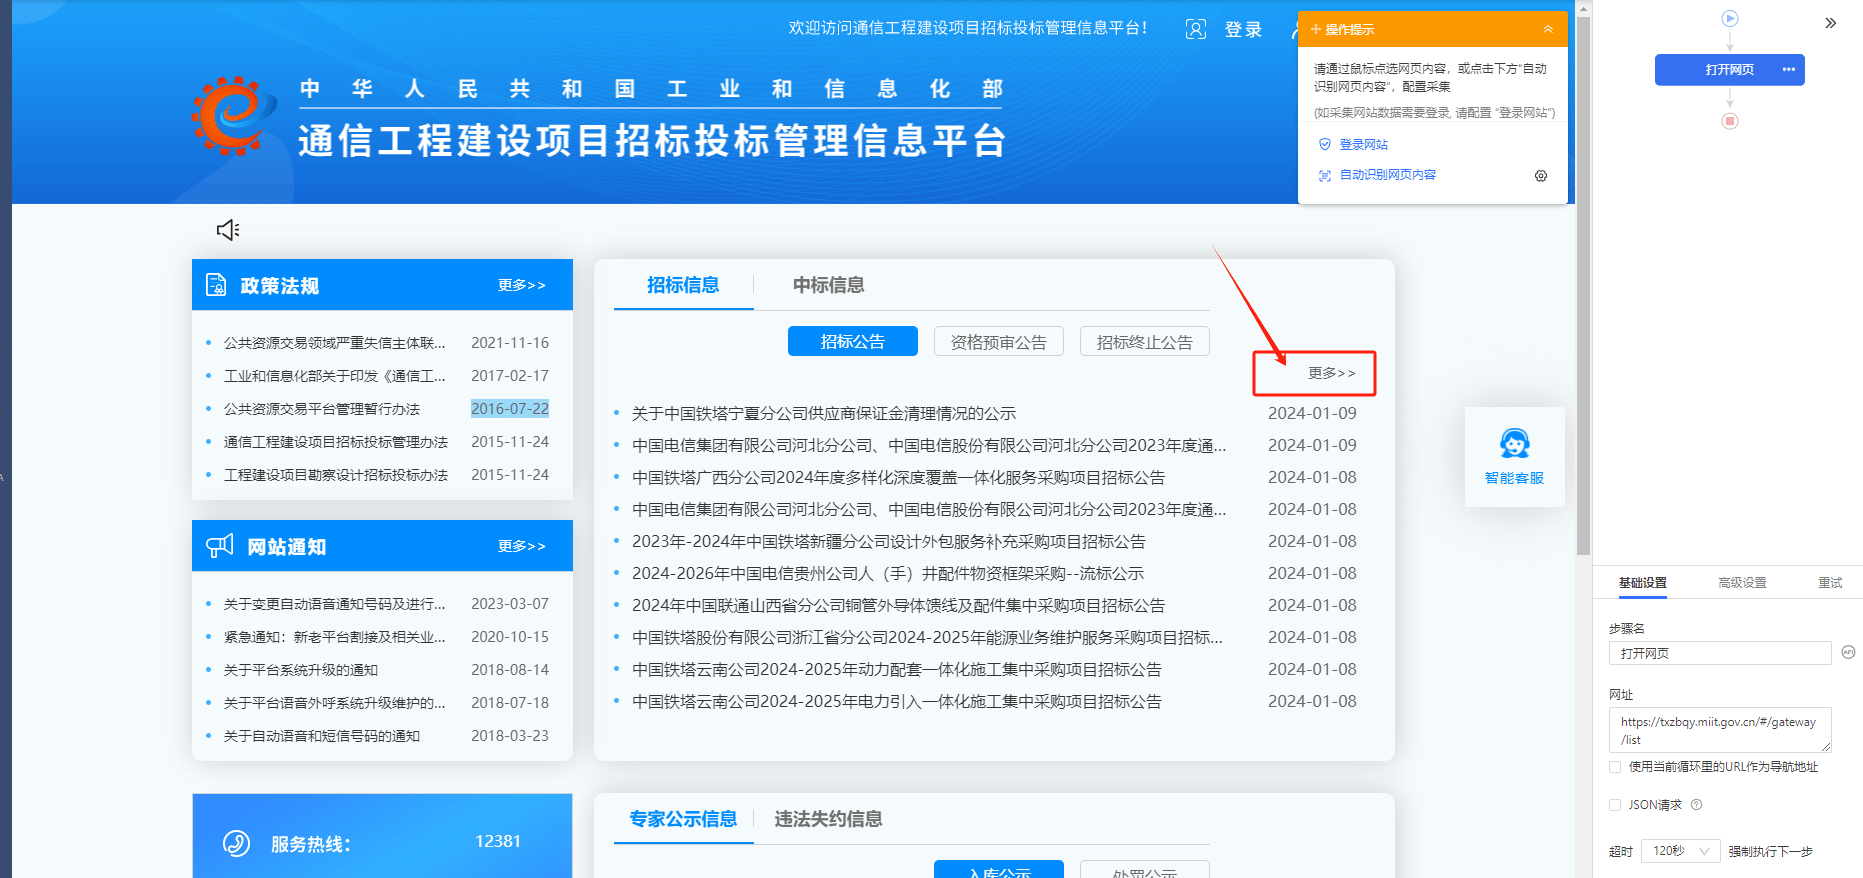Open the 专家公示信息 tab
The height and width of the screenshot is (878, 1863).
click(x=683, y=819)
